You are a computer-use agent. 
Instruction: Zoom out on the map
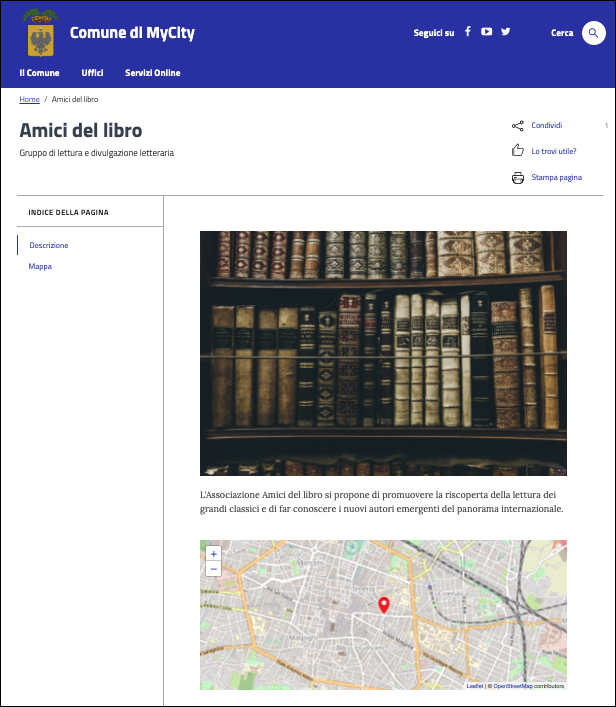(213, 569)
